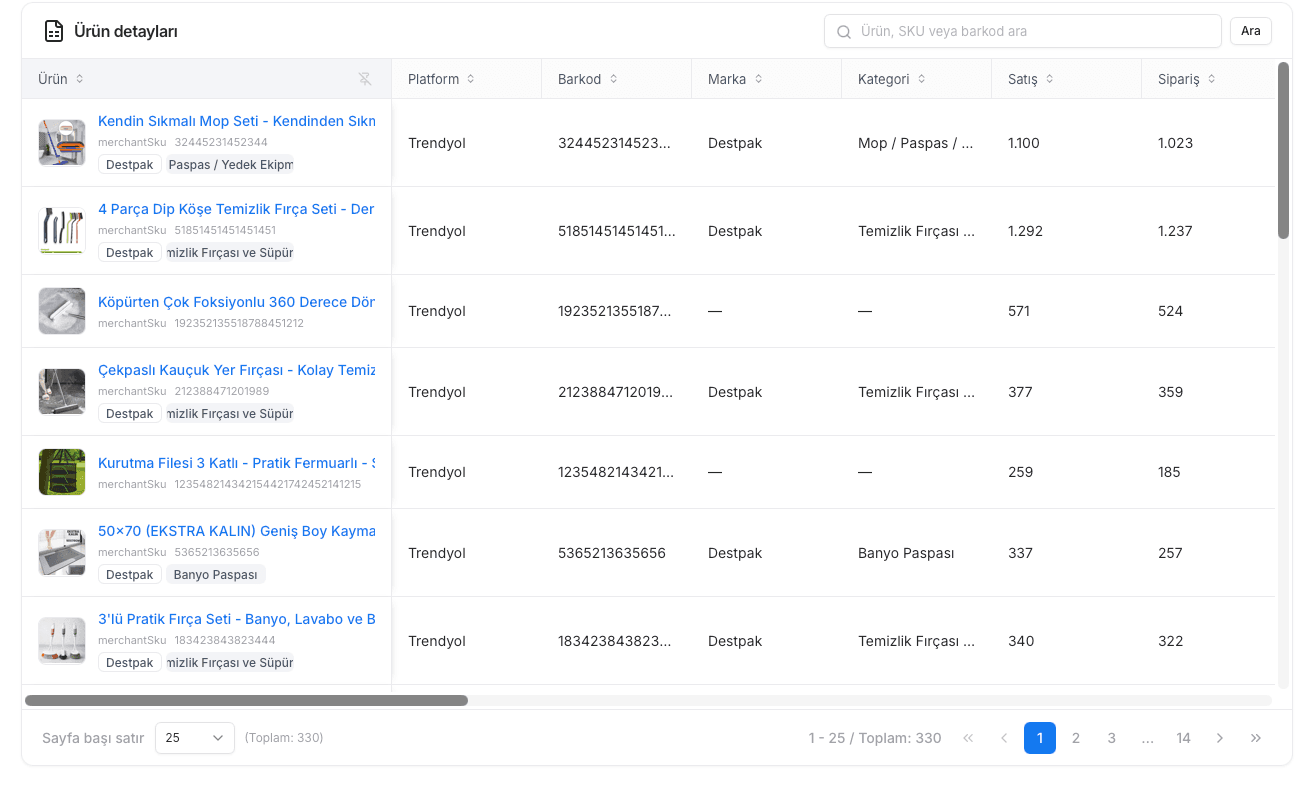Open Kurutma Filesi 3 Katlı product link
The width and height of the screenshot is (1312, 788).
coord(237,463)
